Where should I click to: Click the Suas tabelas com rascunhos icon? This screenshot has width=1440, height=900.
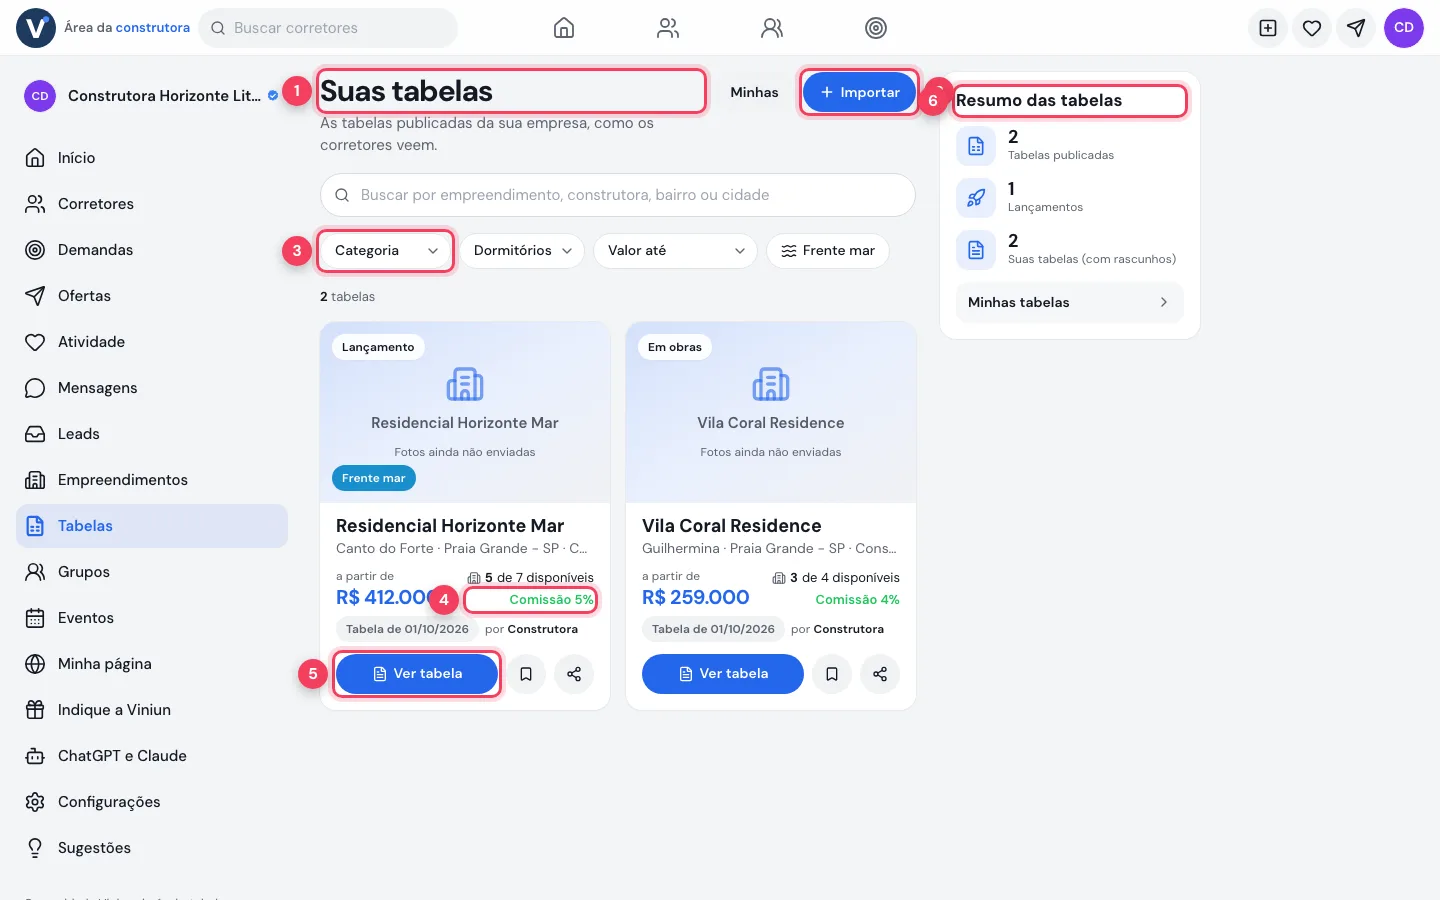click(x=976, y=250)
